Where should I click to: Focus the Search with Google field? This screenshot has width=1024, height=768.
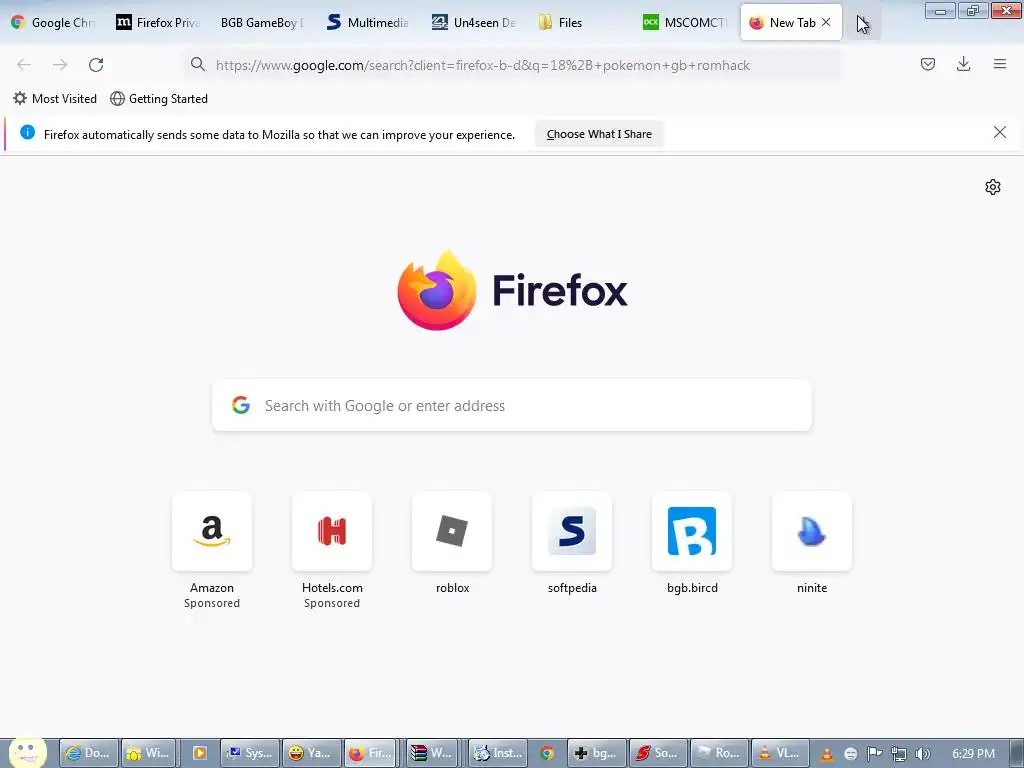click(x=511, y=405)
